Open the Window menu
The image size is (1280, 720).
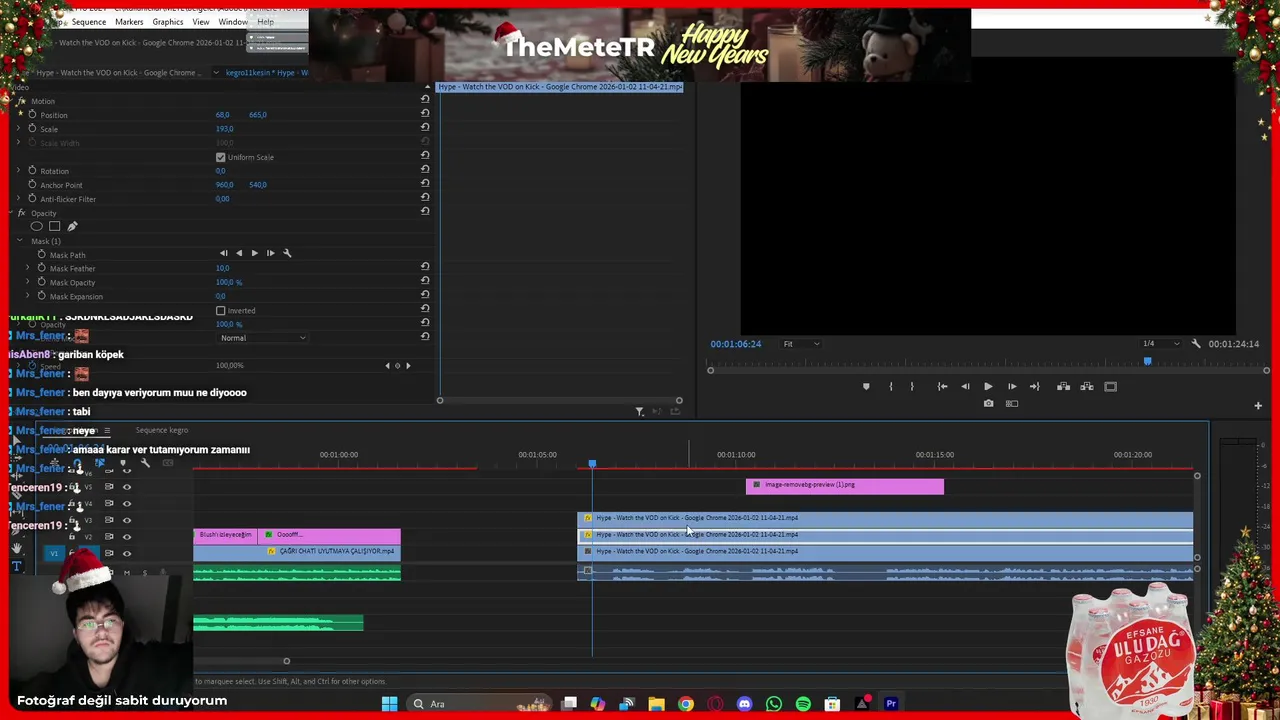[x=233, y=21]
